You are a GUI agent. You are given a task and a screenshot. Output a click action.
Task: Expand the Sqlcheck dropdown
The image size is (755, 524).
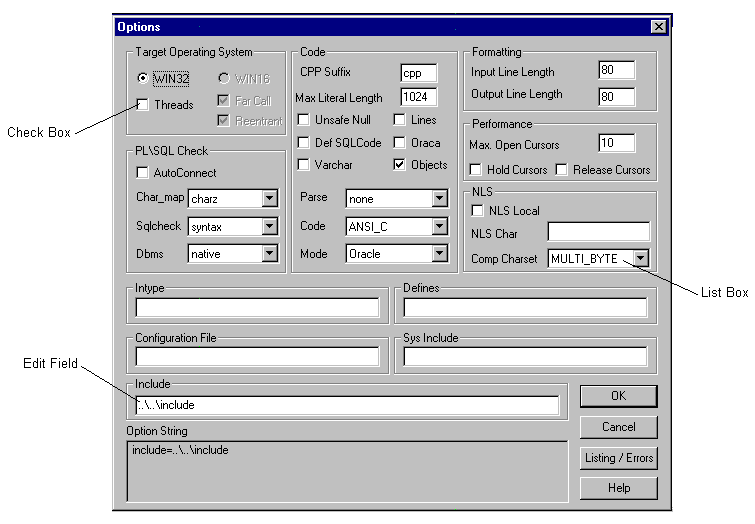(x=269, y=227)
